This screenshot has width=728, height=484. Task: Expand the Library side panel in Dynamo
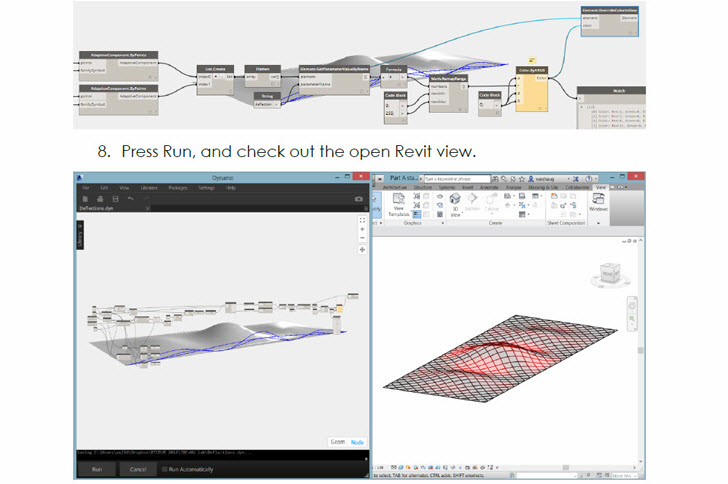[x=80, y=235]
